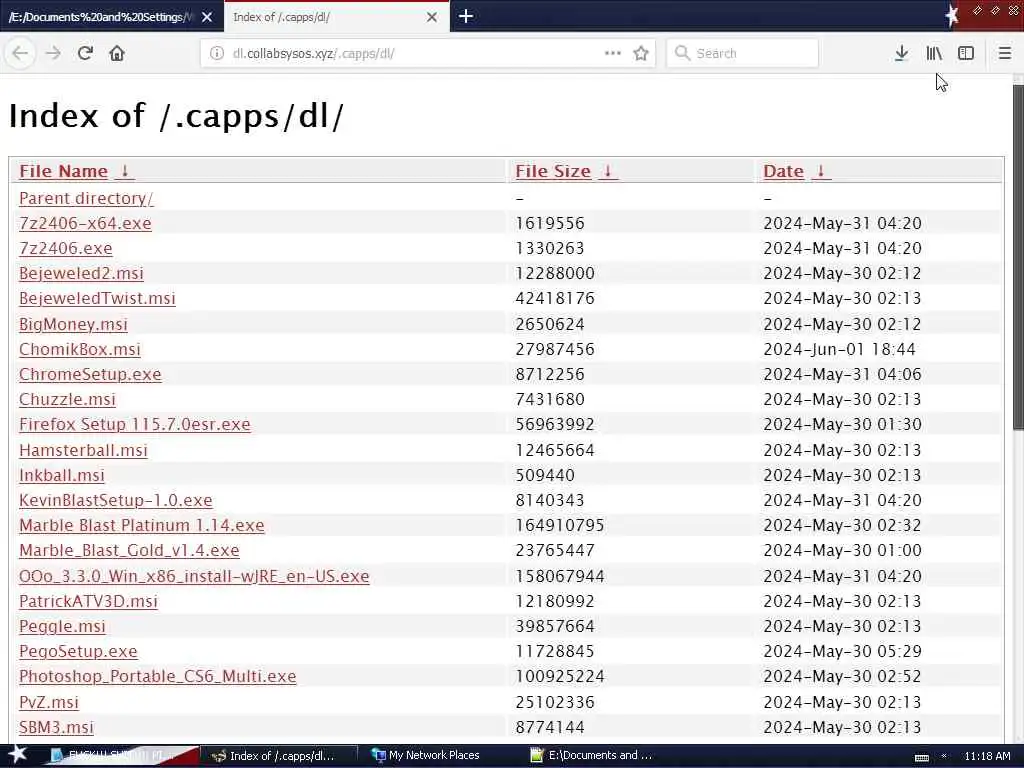The height and width of the screenshot is (768, 1024).
Task: Open the page actions three-dots menu
Action: tap(613, 53)
